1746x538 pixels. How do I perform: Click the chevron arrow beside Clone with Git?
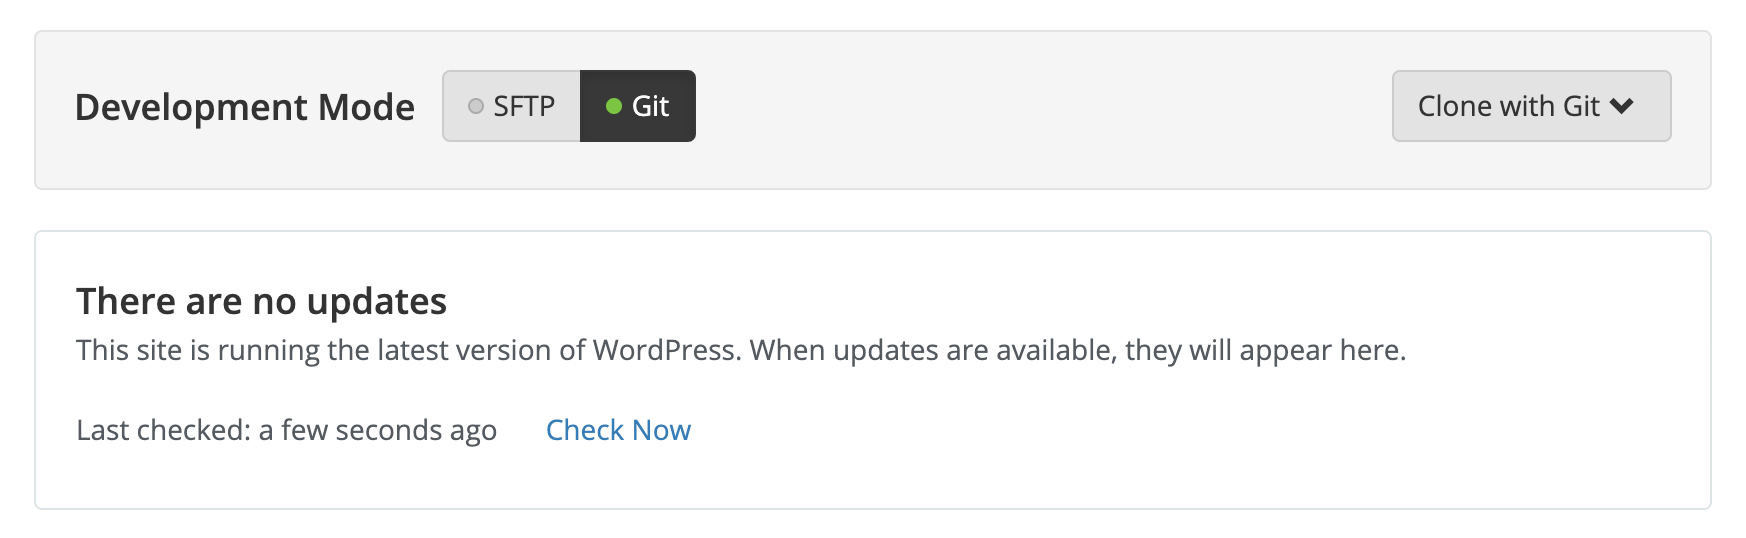coord(1622,106)
